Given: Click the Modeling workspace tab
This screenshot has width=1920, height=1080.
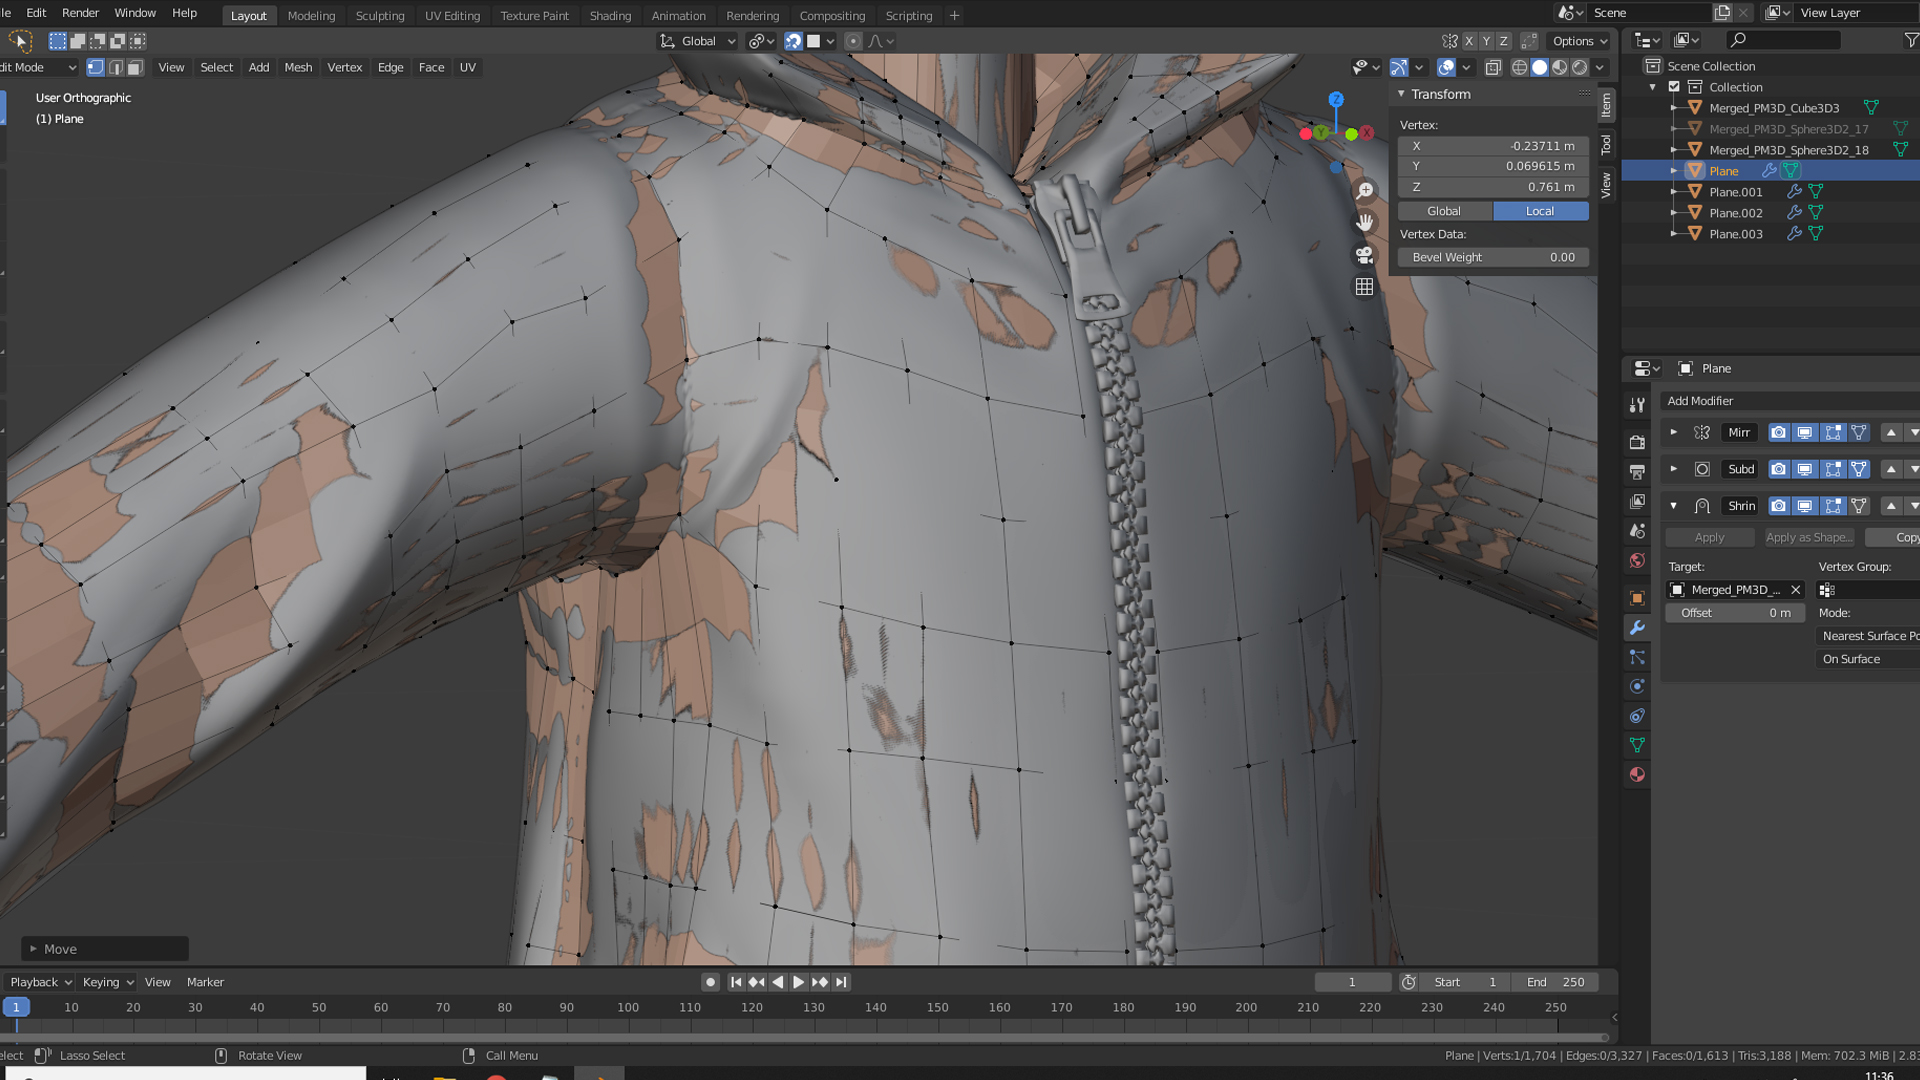Looking at the screenshot, I should coord(311,15).
